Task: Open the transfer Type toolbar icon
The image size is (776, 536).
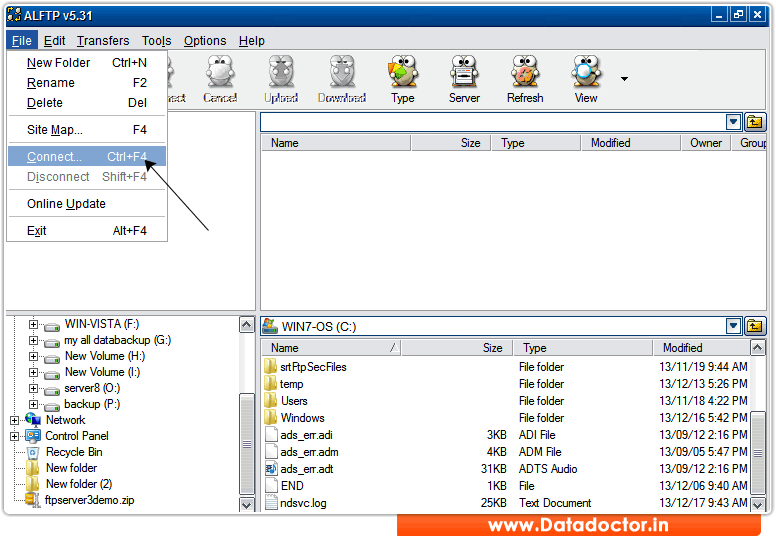Action: [403, 78]
